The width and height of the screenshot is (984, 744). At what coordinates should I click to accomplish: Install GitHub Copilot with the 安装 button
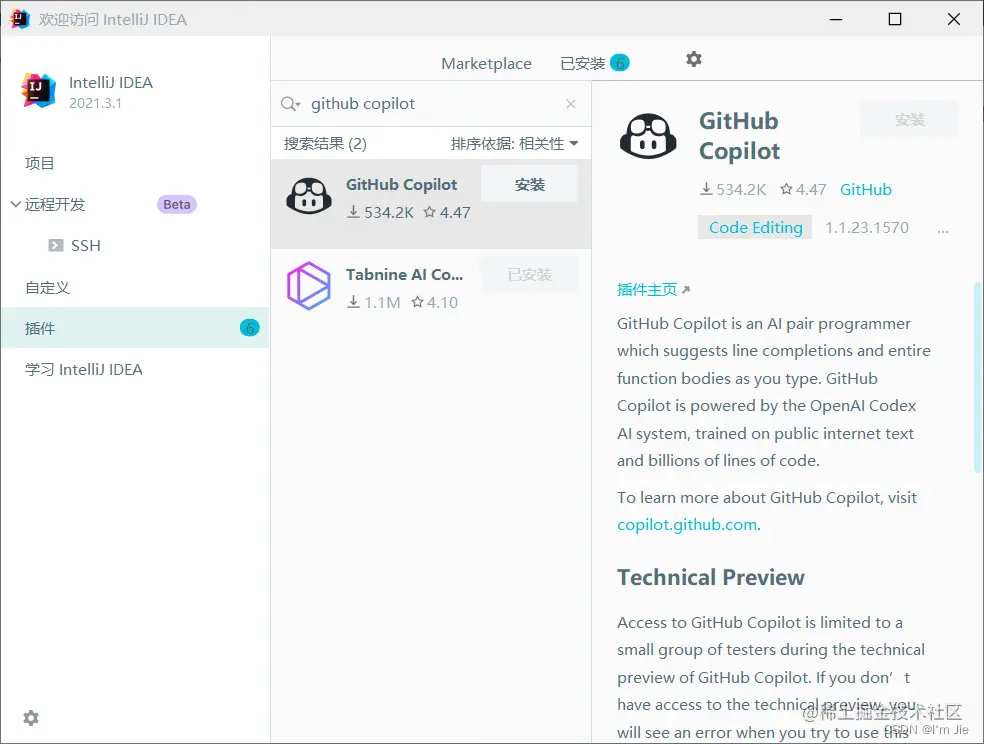click(529, 183)
